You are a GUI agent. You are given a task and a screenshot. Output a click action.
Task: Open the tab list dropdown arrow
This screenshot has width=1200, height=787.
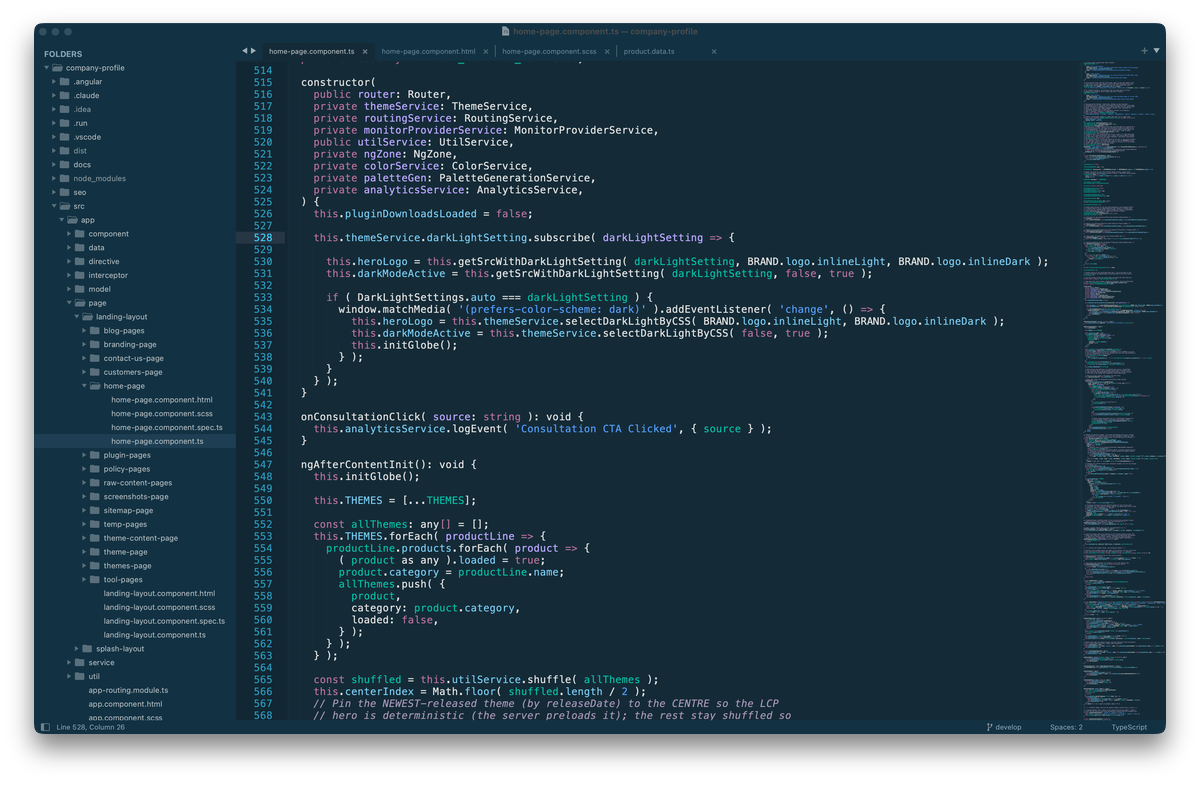(1157, 50)
